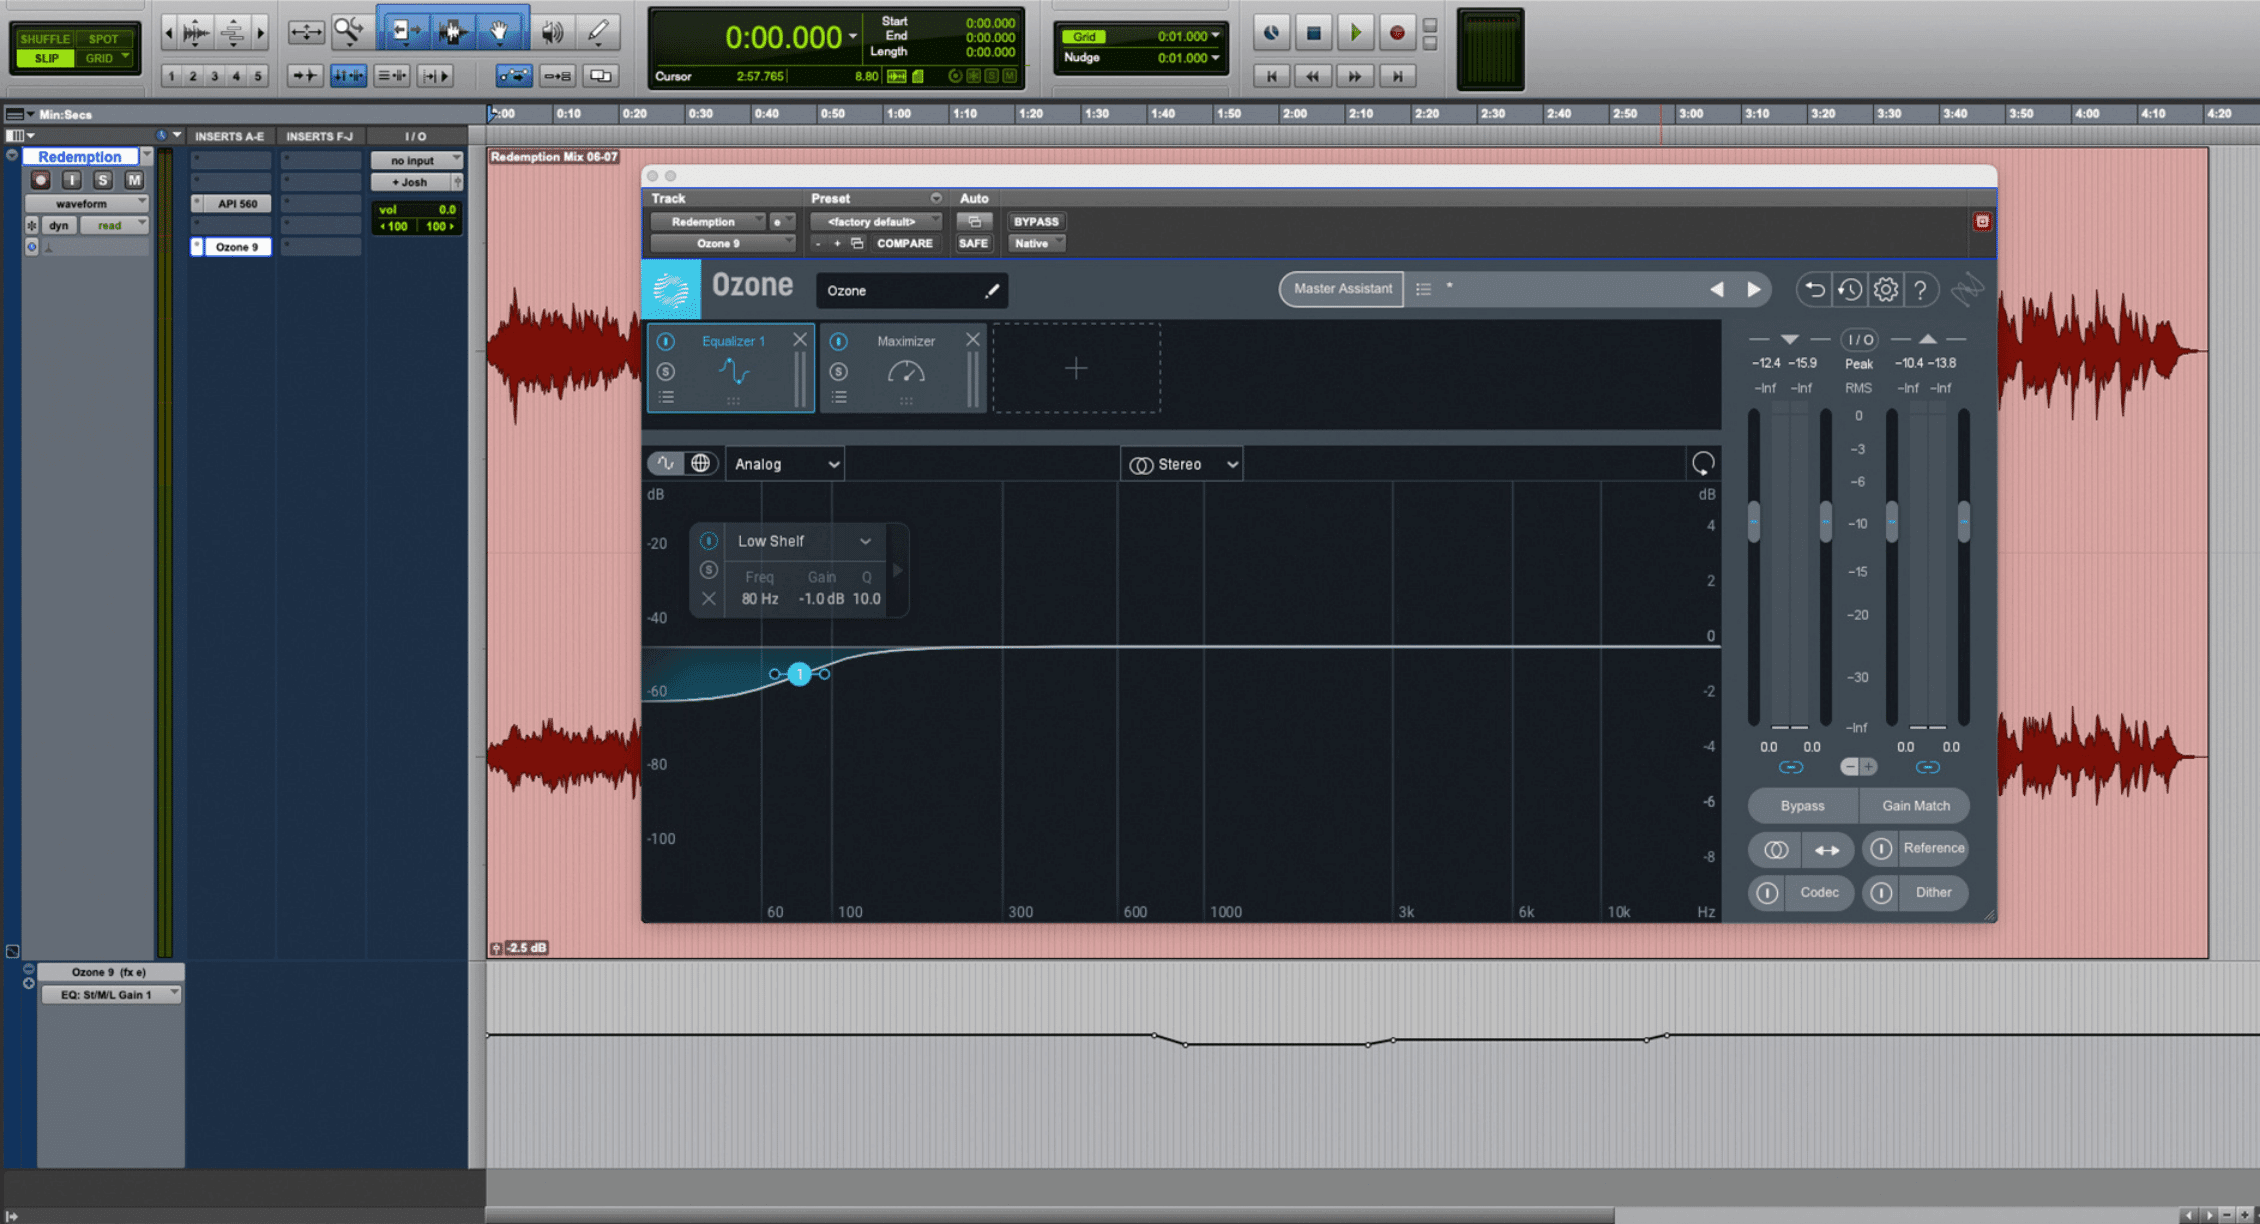Open Ozone help question mark
Screen dimensions: 2260x1224
pyautogui.click(x=1920, y=290)
